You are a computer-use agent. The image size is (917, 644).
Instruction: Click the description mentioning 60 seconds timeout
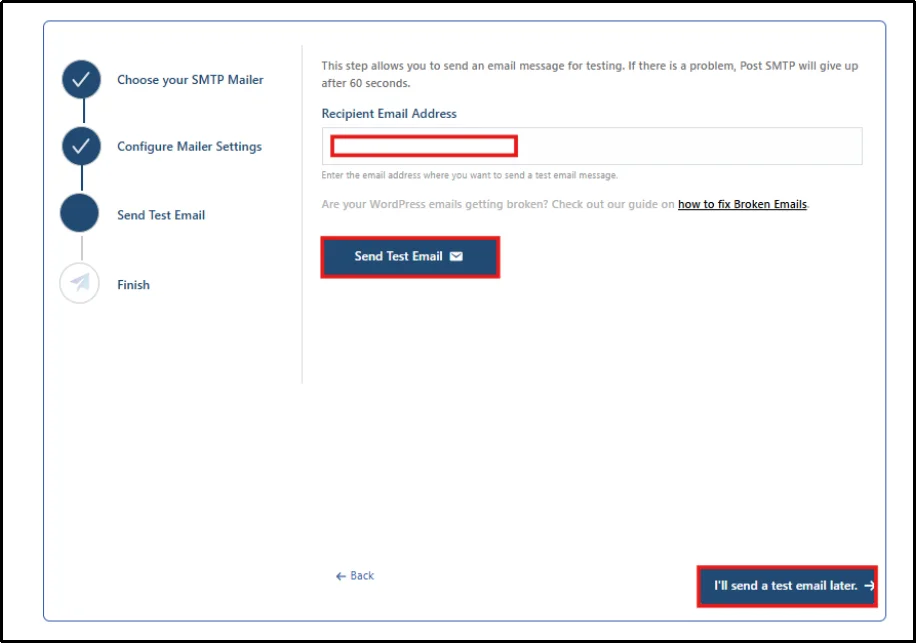[x=590, y=74]
